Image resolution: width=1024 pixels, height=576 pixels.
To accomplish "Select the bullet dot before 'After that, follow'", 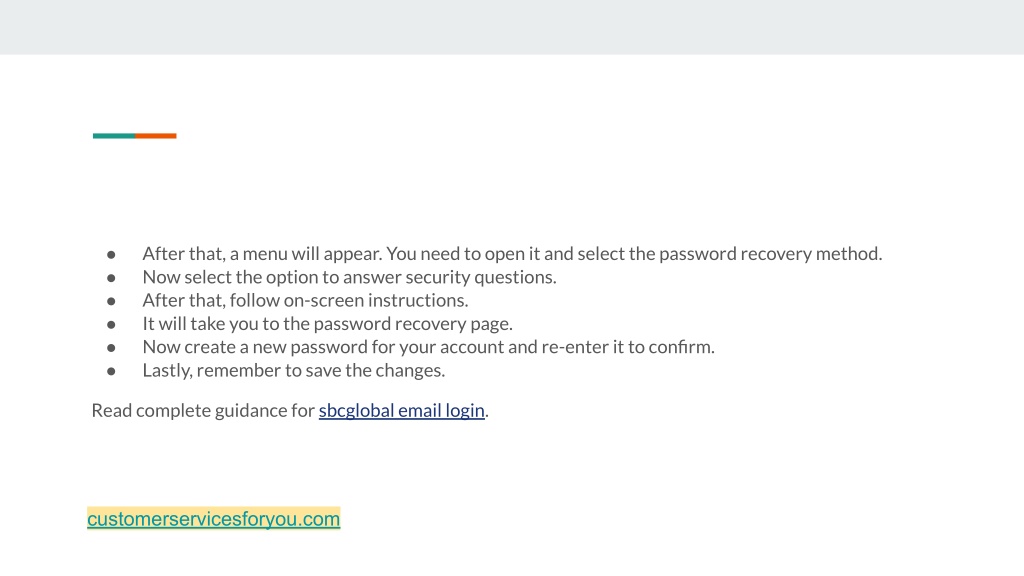I will [112, 302].
